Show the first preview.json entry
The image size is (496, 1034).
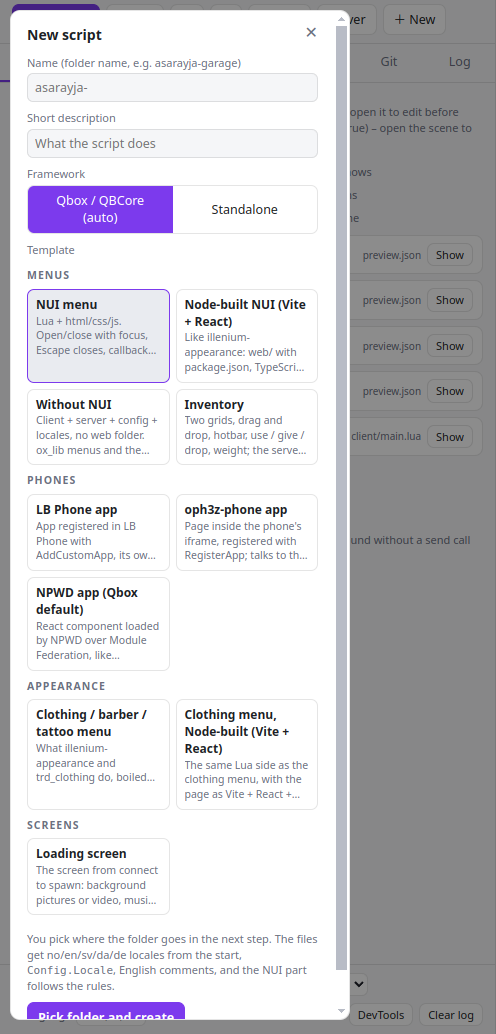[450, 255]
